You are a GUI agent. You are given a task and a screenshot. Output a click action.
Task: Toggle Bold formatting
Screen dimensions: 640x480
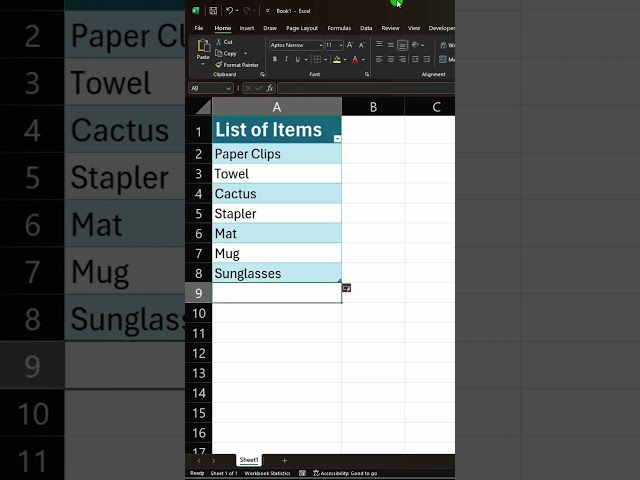(x=275, y=60)
